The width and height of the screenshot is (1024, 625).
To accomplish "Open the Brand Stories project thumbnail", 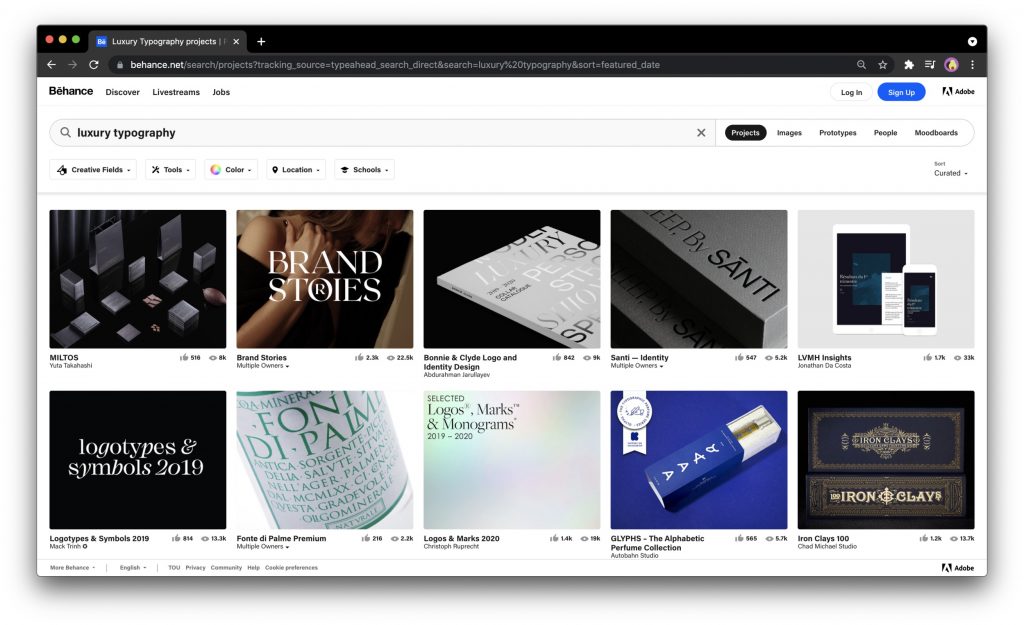I will tap(324, 278).
